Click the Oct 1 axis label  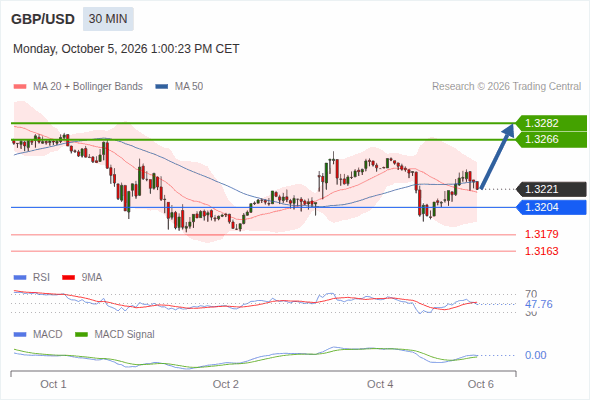pos(53,384)
